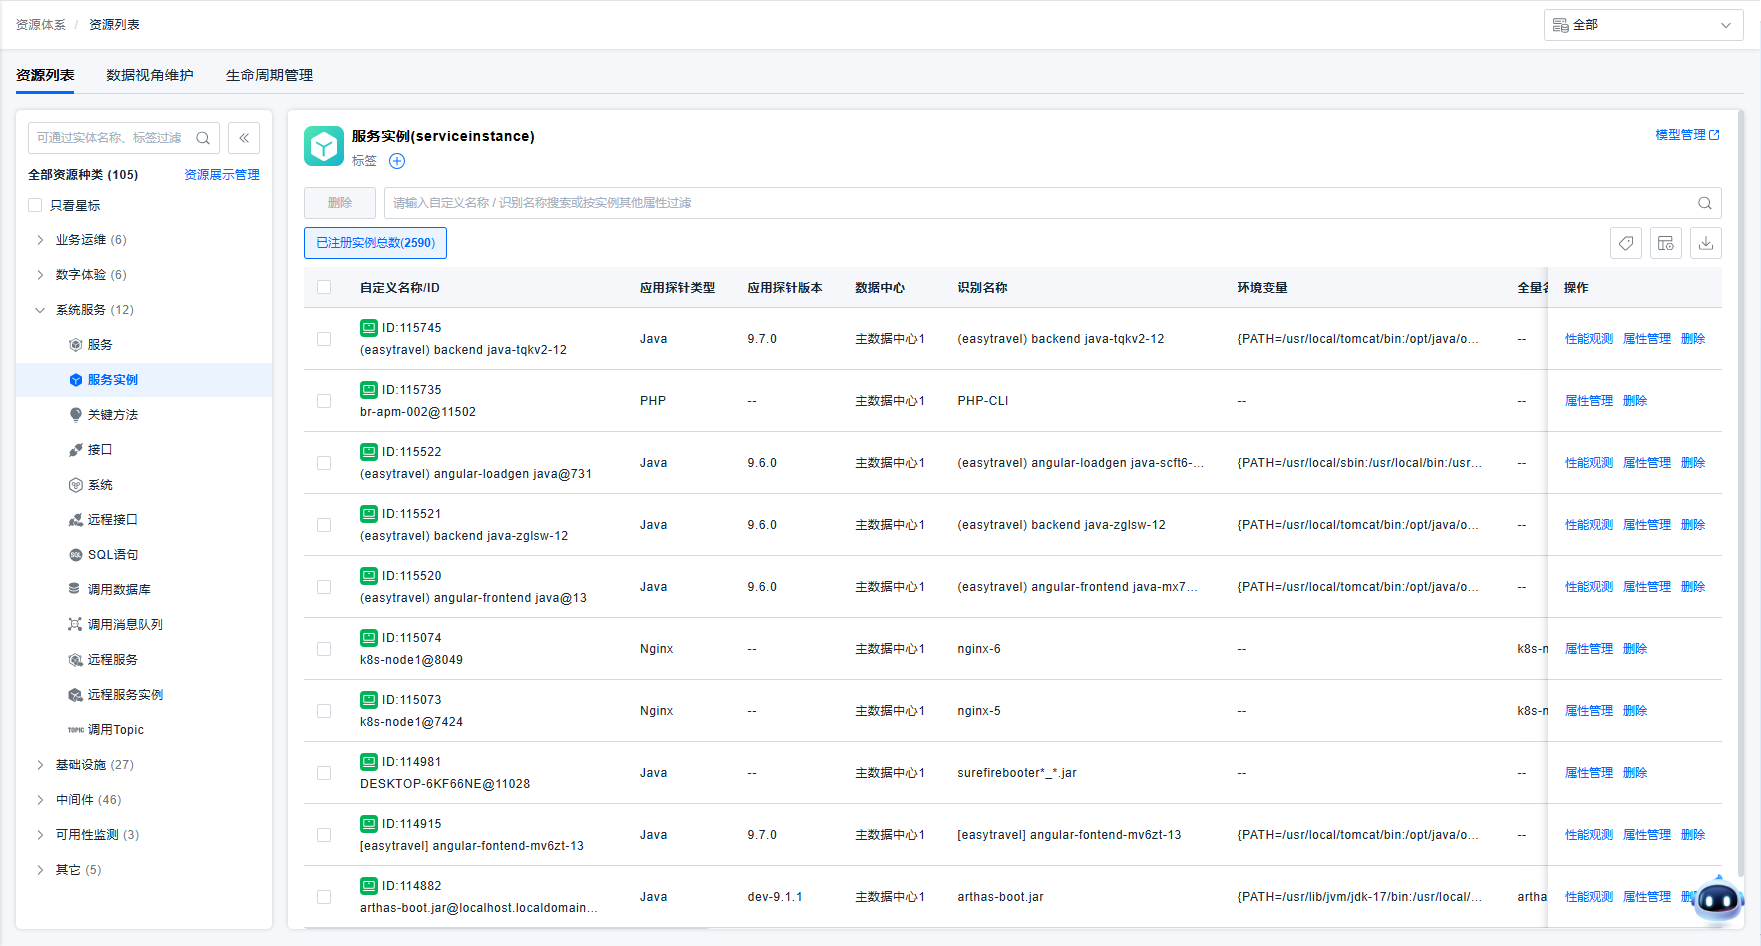The width and height of the screenshot is (1761, 946).
Task: Click the add tag plus icon
Action: (x=397, y=161)
